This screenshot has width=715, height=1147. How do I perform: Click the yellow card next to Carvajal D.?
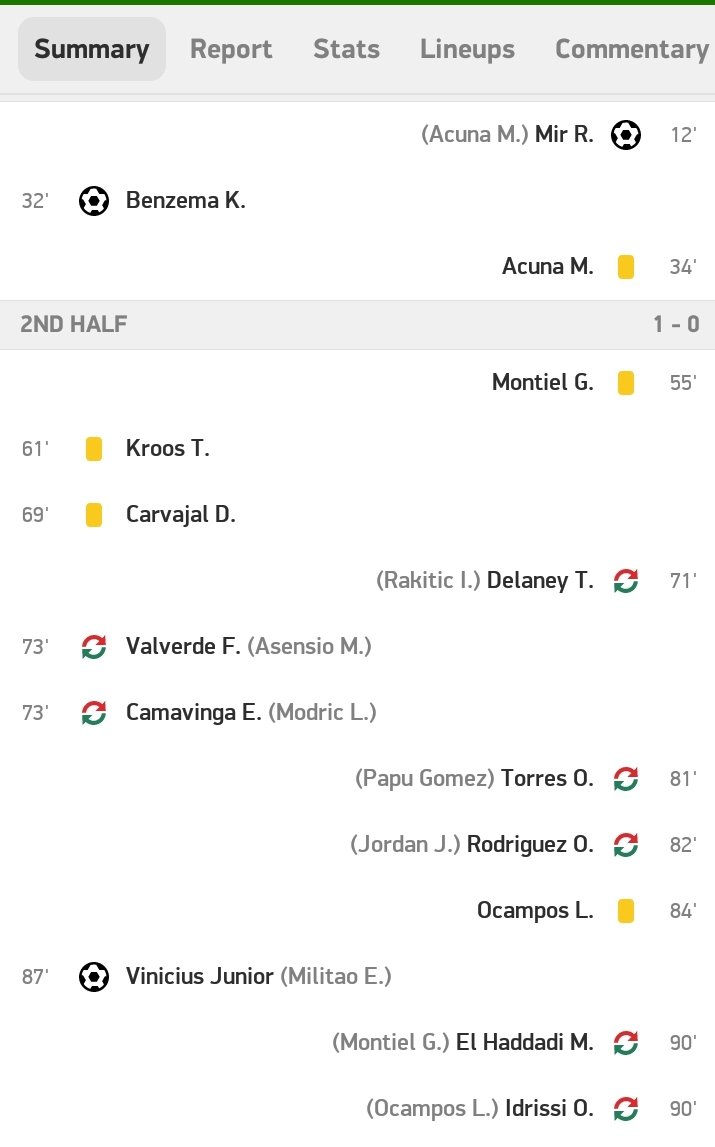[94, 515]
